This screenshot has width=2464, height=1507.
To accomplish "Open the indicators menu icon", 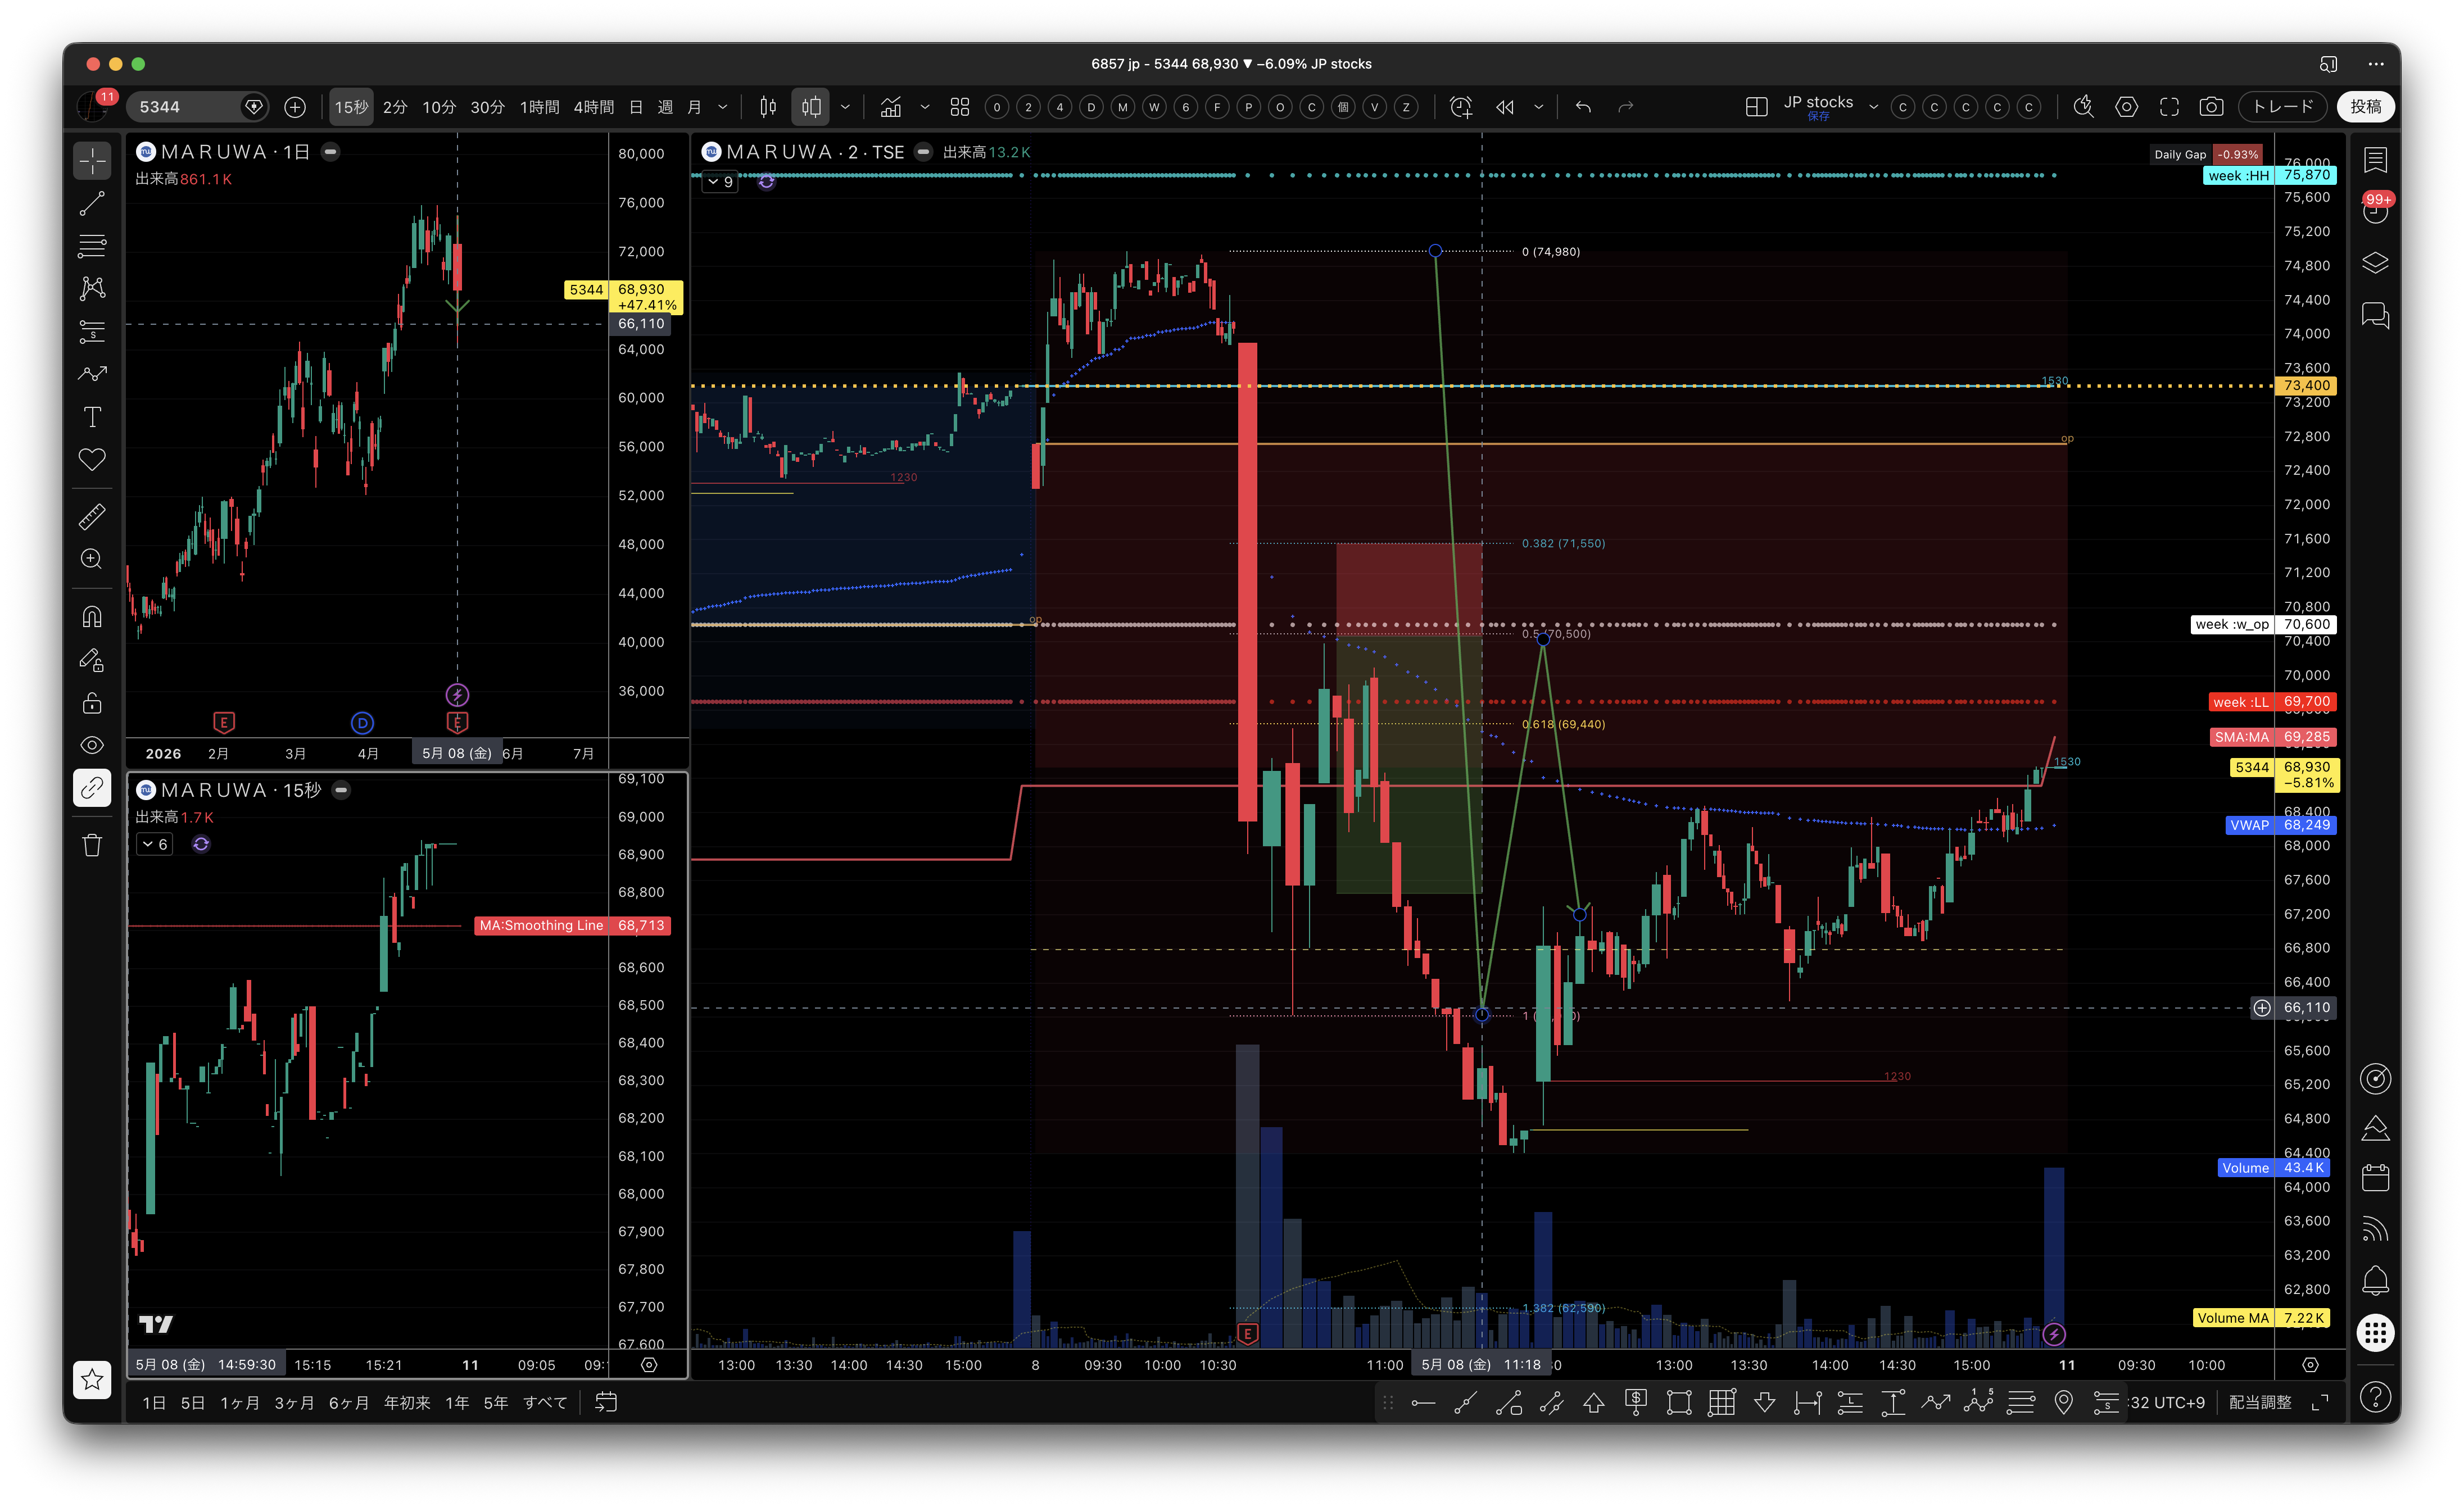I will [x=891, y=107].
